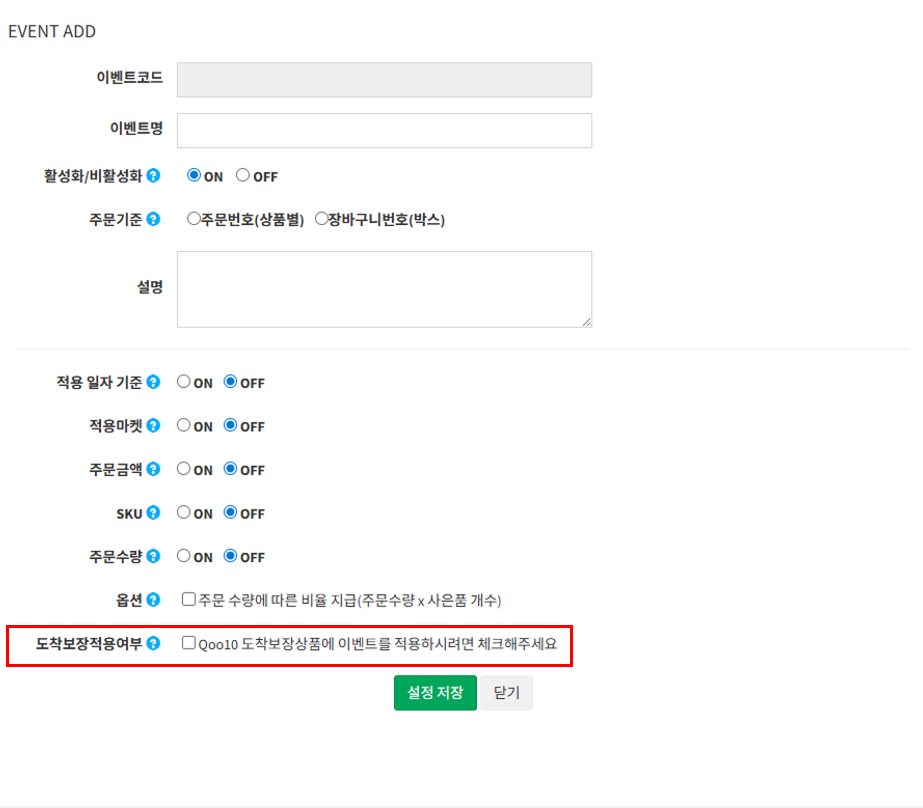
Task: Click the EVENT ADD heading
Action: coord(52,31)
